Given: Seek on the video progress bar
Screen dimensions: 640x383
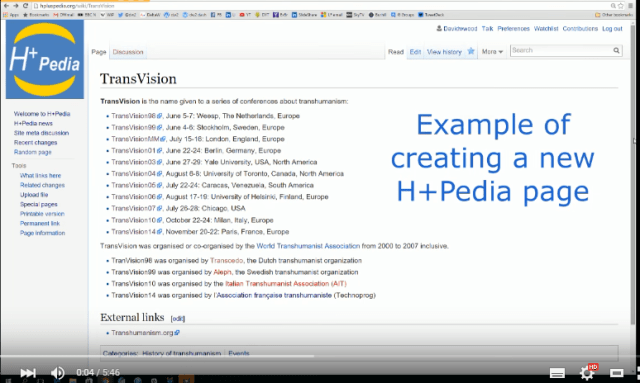Looking at the screenshot, I should coord(320,356).
